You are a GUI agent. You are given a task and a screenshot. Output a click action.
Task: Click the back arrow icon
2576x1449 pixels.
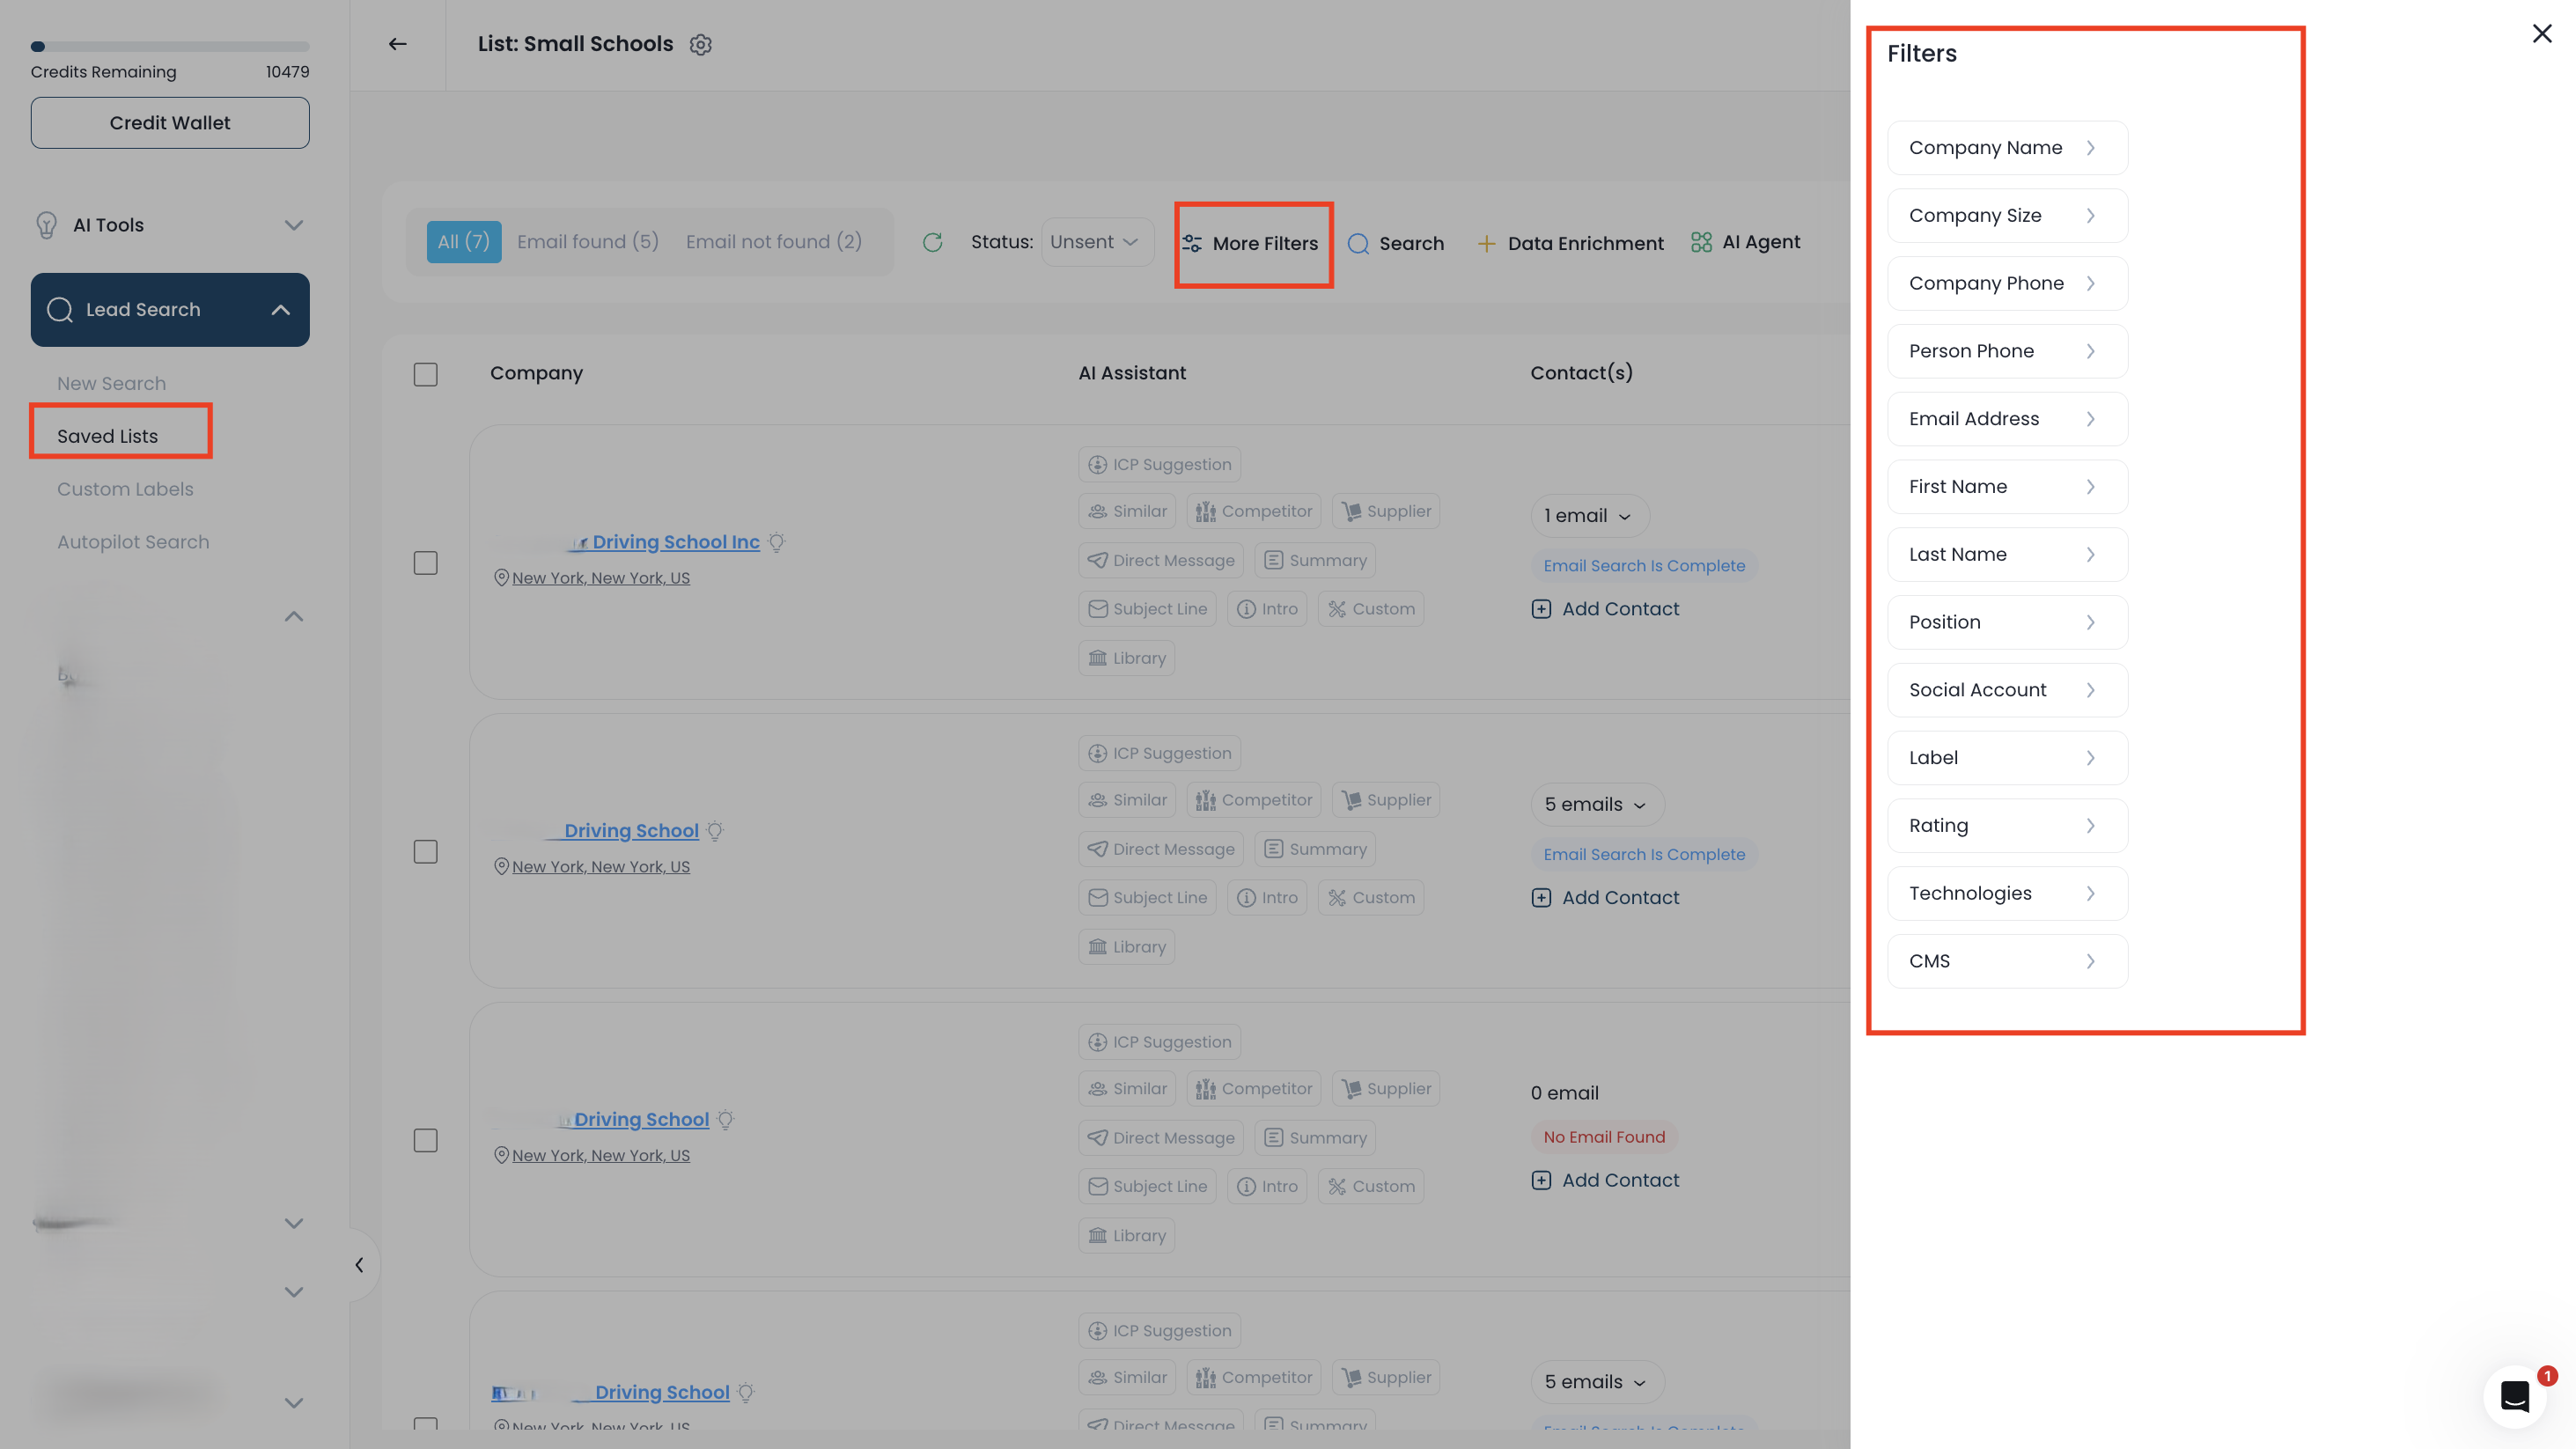pos(397,44)
